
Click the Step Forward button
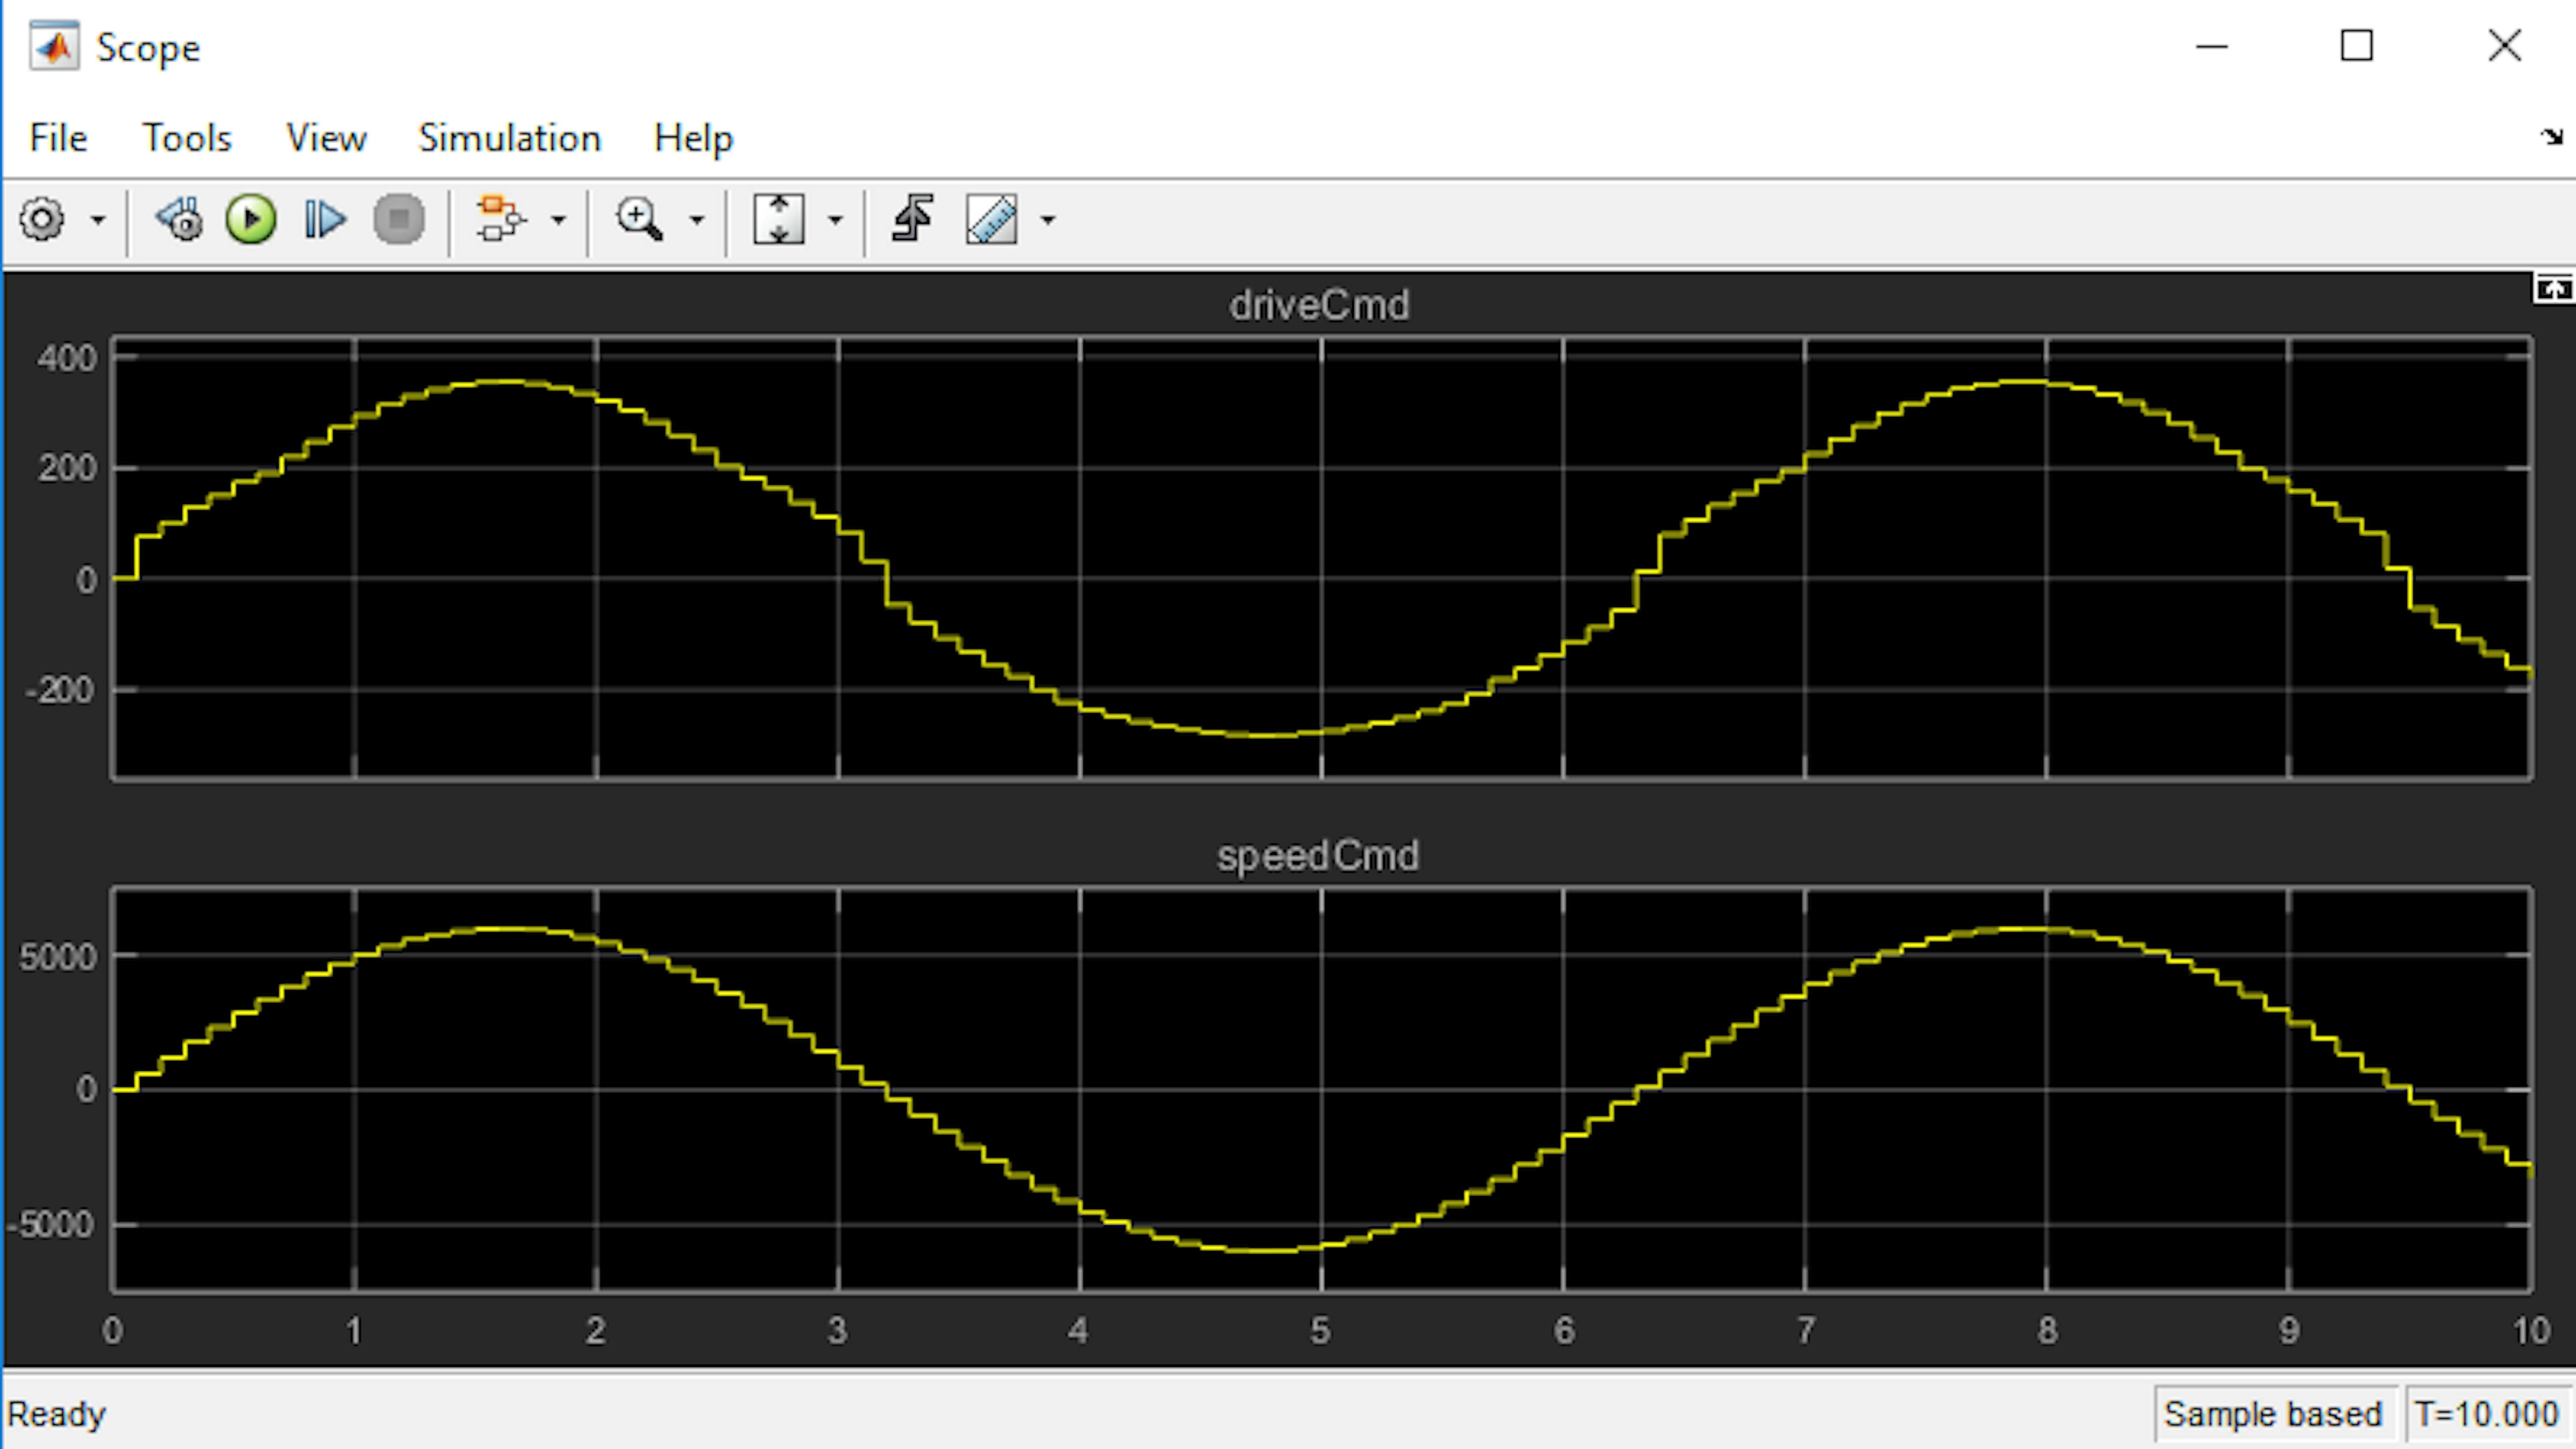coord(324,219)
